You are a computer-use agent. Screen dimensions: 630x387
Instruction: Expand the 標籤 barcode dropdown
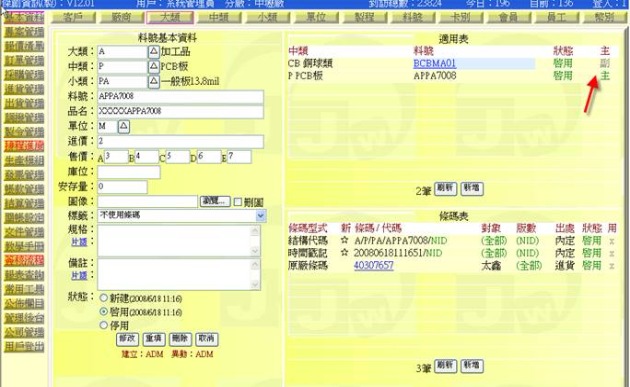pyautogui.click(x=260, y=216)
